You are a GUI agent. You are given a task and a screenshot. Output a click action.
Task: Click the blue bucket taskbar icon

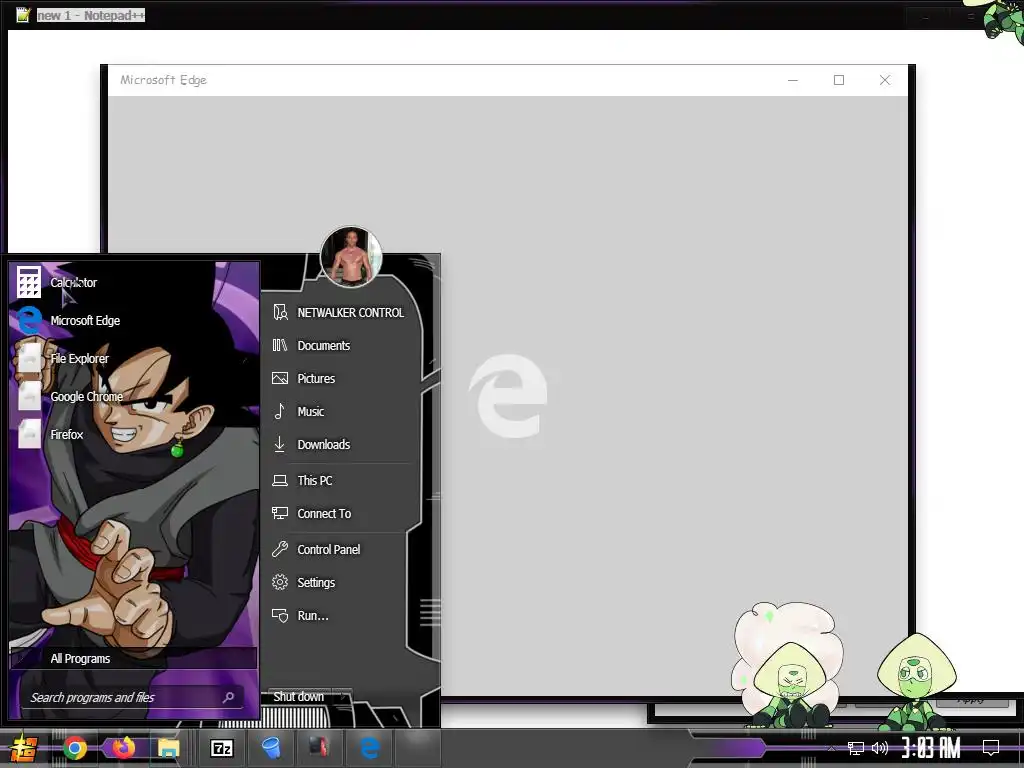click(x=270, y=748)
